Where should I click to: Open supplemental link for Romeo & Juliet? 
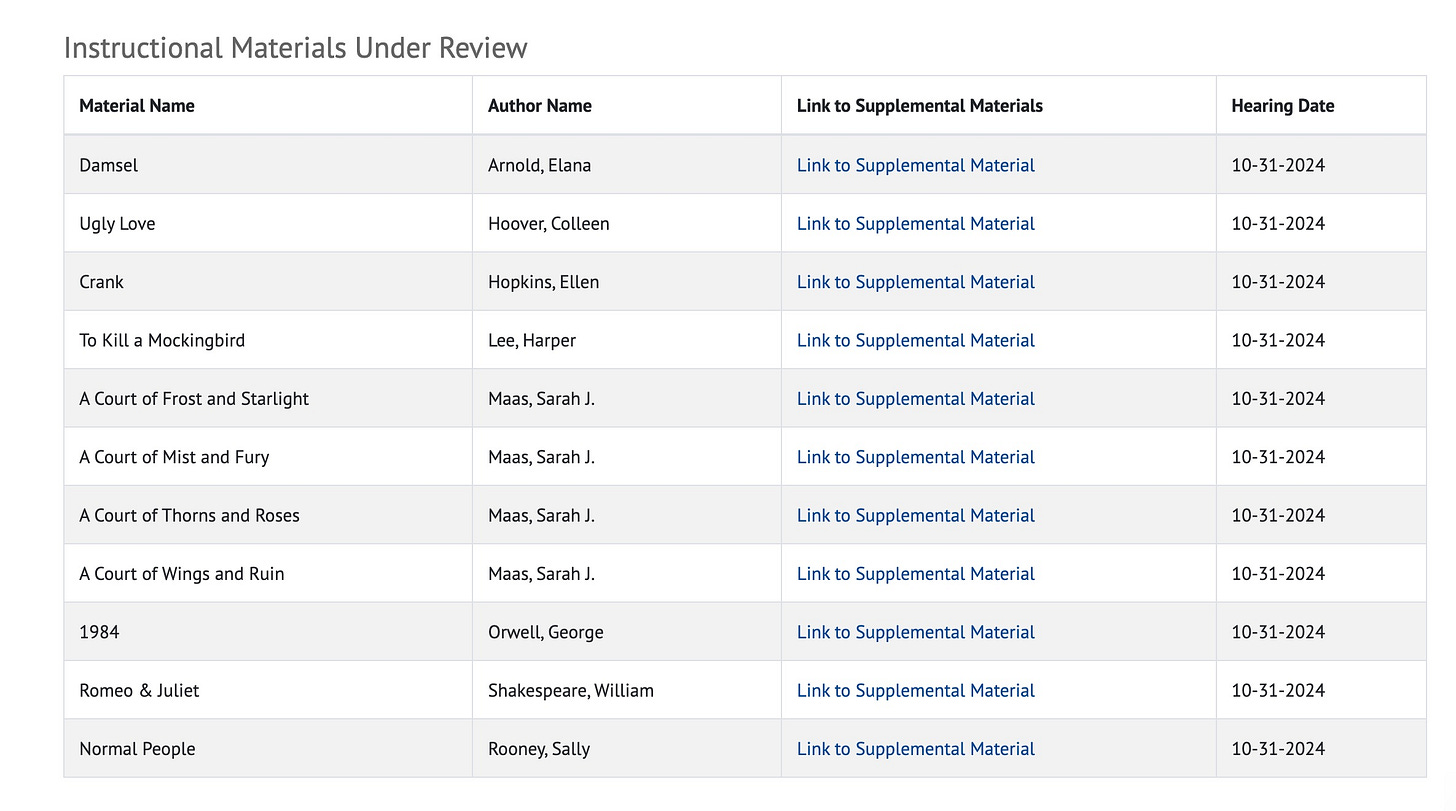tap(915, 690)
